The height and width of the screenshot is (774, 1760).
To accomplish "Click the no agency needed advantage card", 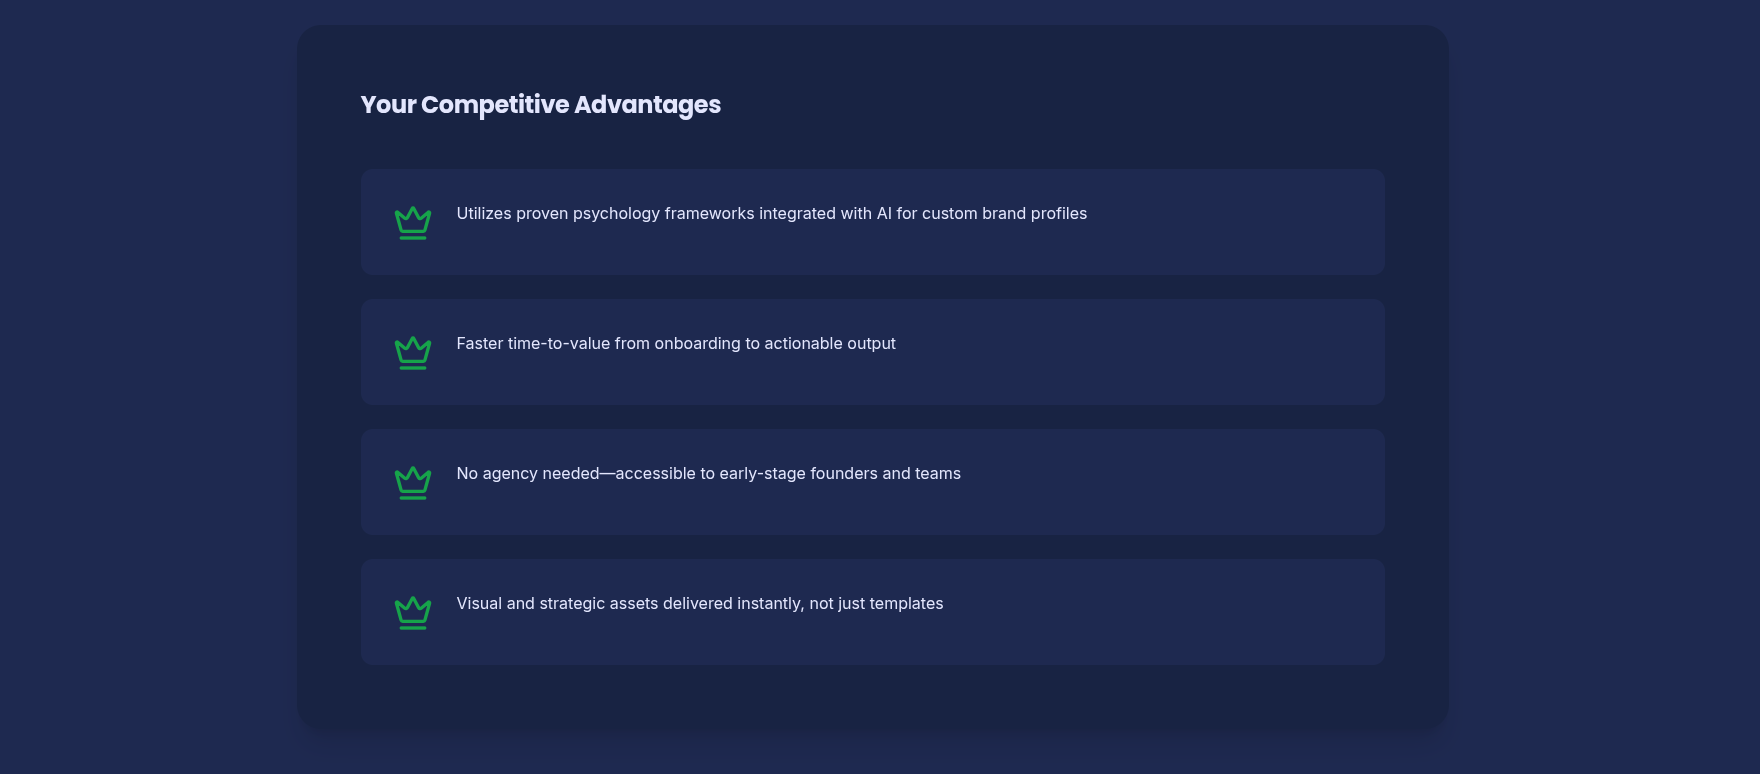I will click(873, 482).
